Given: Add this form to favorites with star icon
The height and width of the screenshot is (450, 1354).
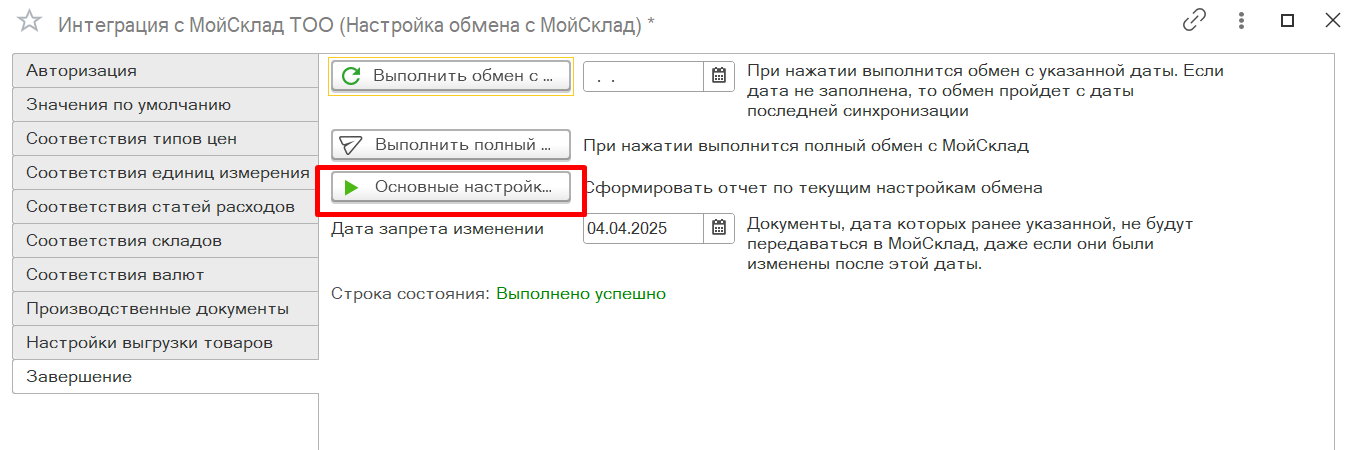Looking at the screenshot, I should coord(31,22).
